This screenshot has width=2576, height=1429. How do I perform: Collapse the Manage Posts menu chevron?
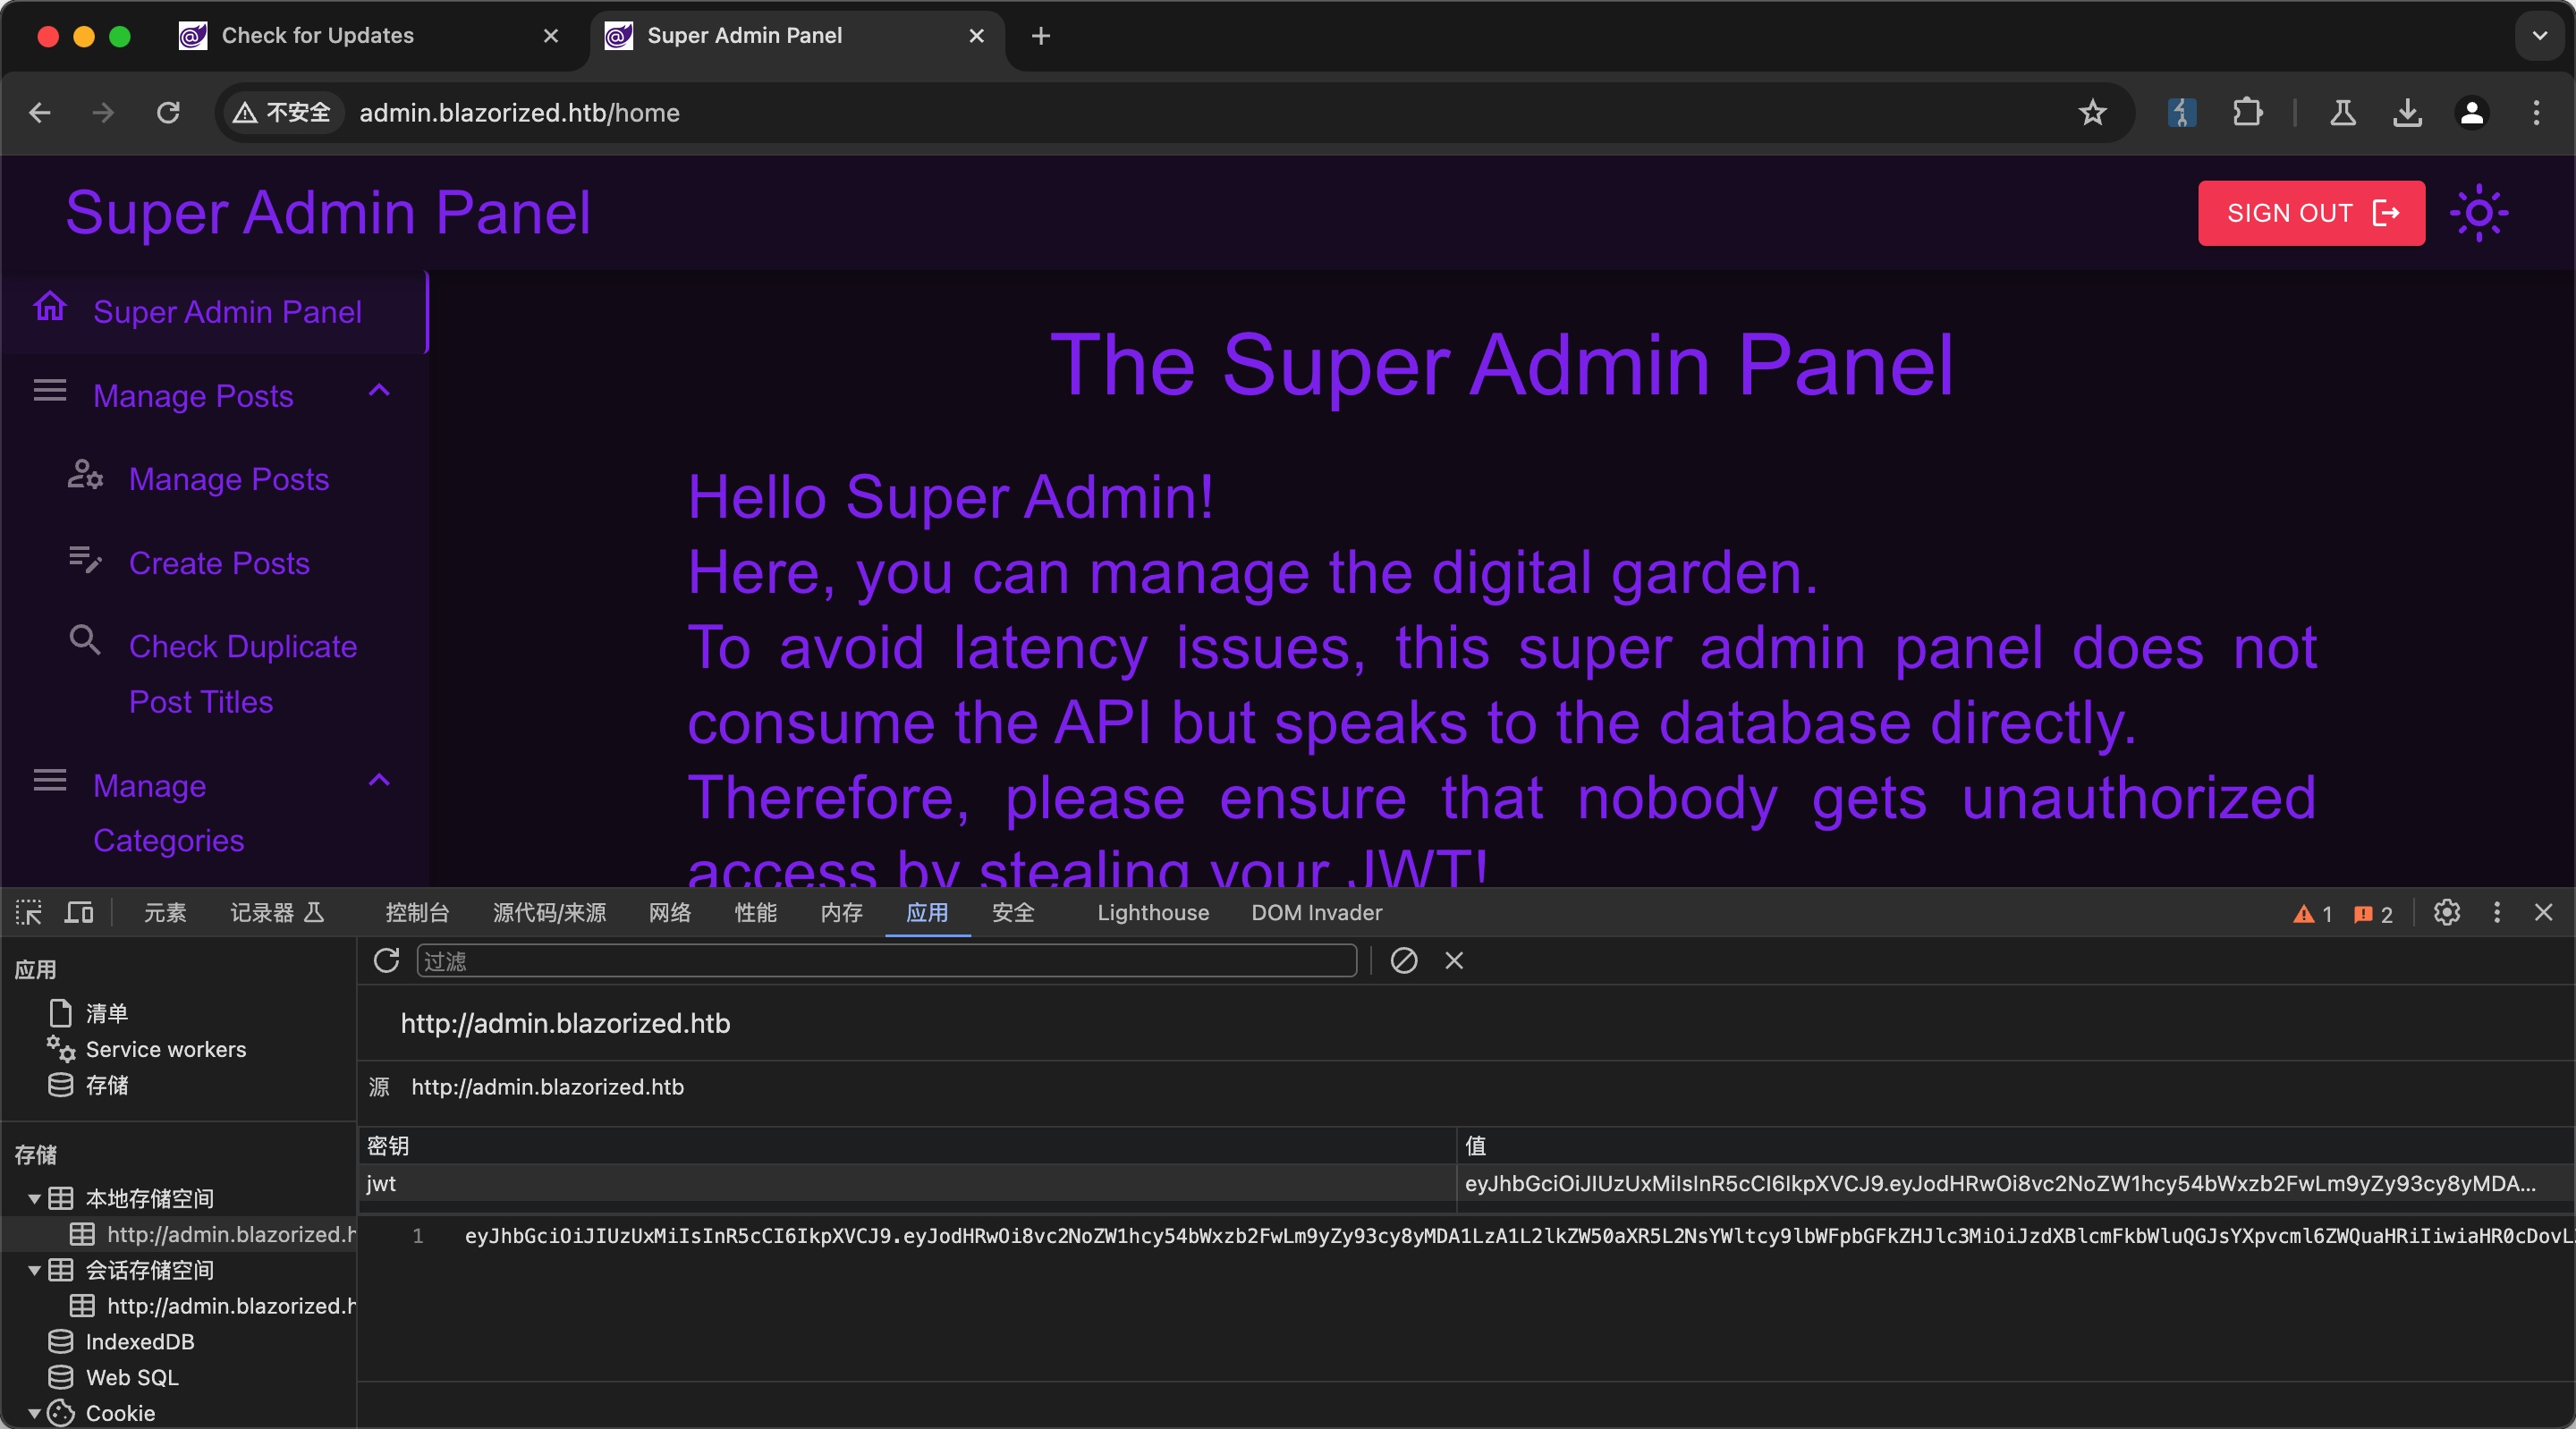pyautogui.click(x=379, y=391)
